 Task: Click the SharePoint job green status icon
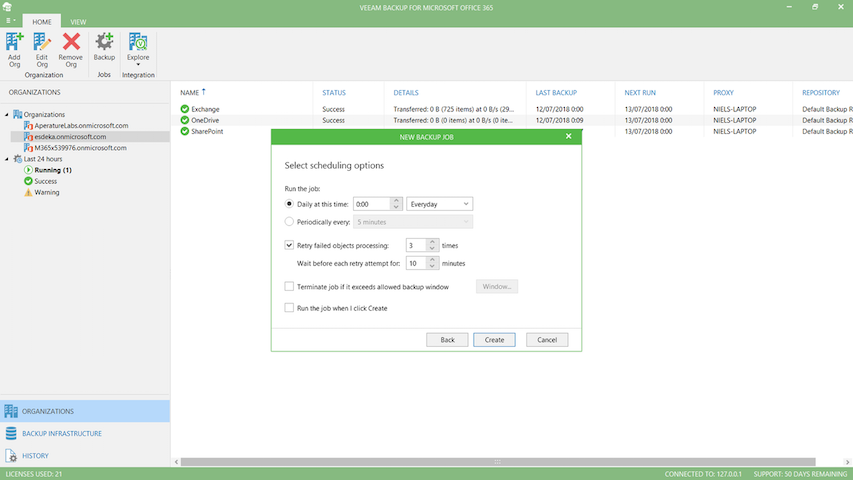pos(185,131)
